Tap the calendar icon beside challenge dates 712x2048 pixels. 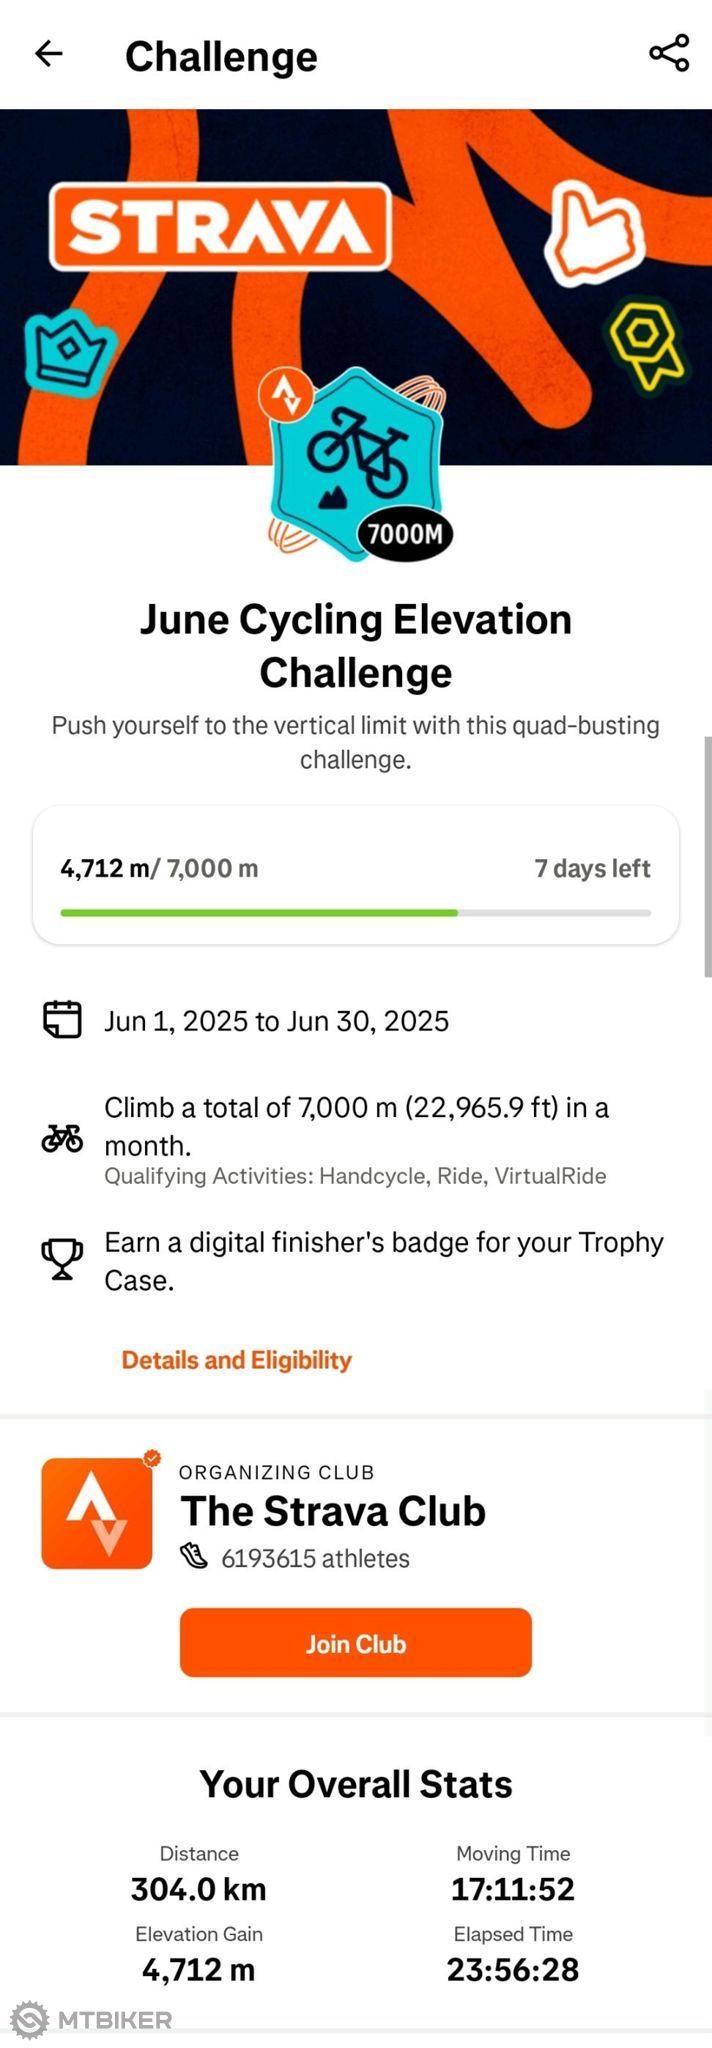coord(62,1020)
